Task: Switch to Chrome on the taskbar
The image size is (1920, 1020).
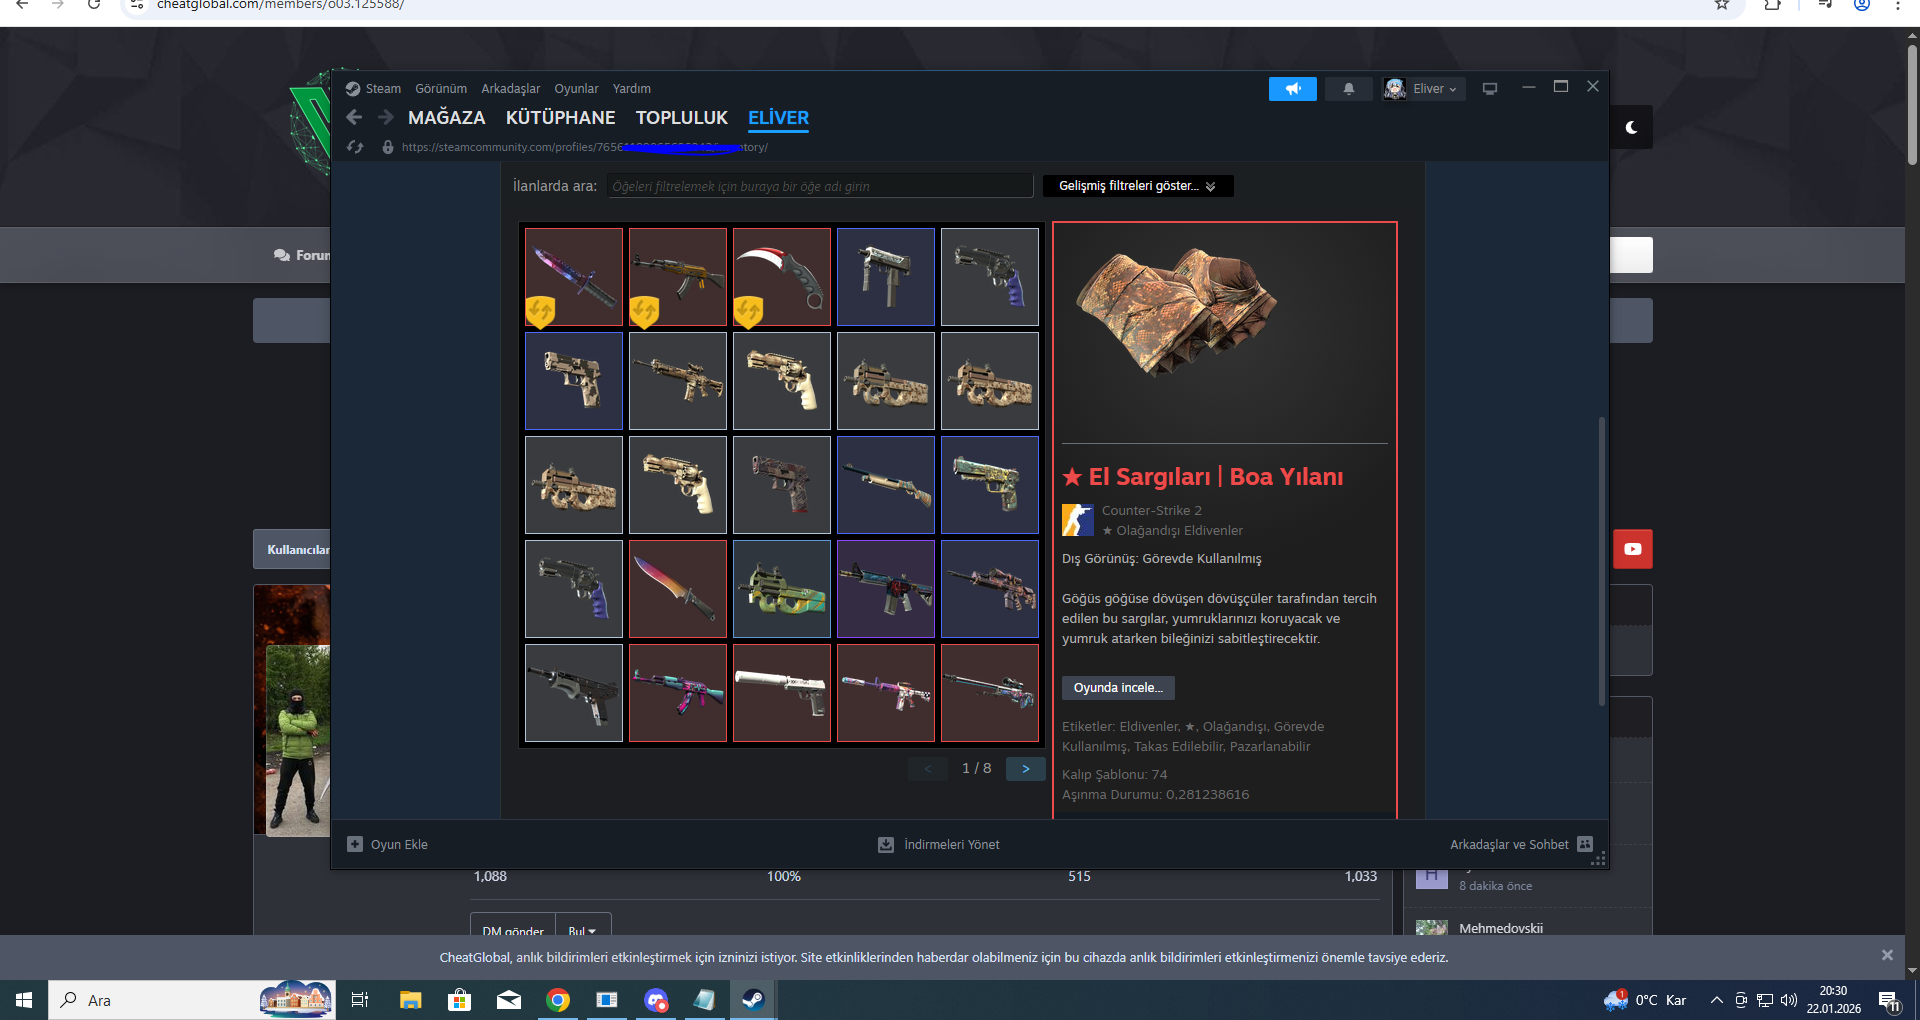Action: pos(558,1000)
